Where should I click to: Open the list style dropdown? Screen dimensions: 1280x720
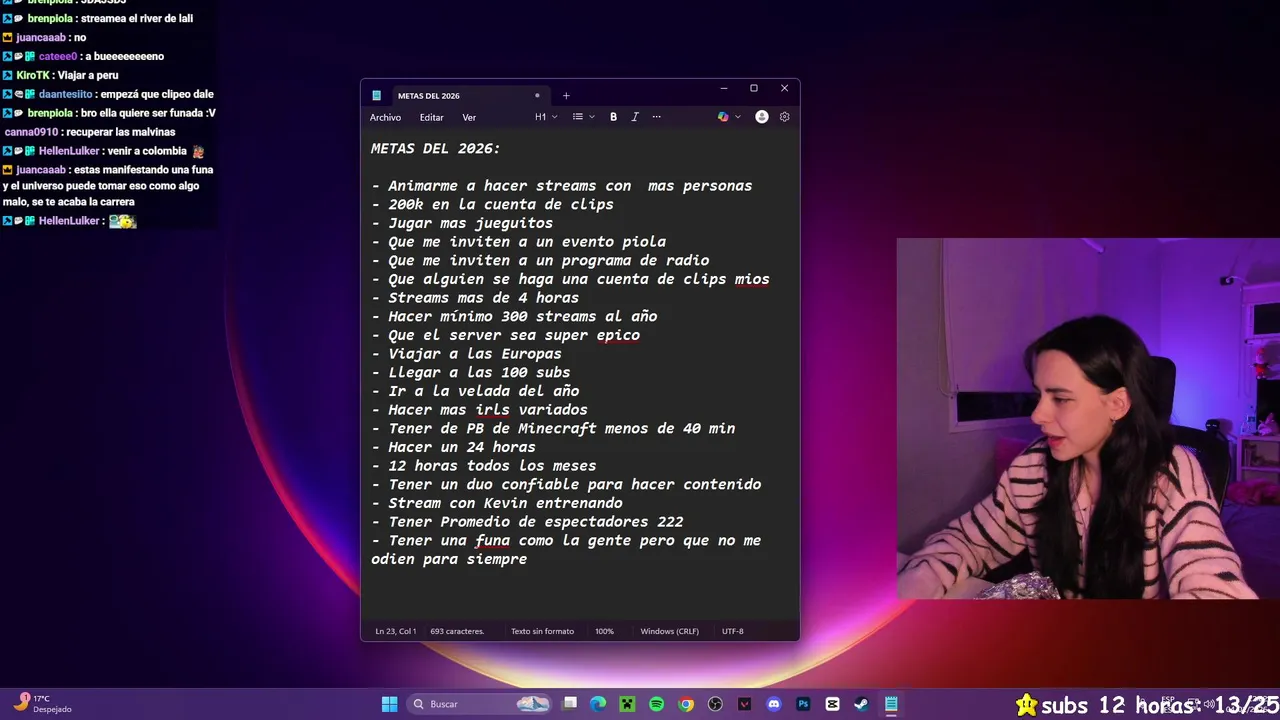(x=583, y=117)
